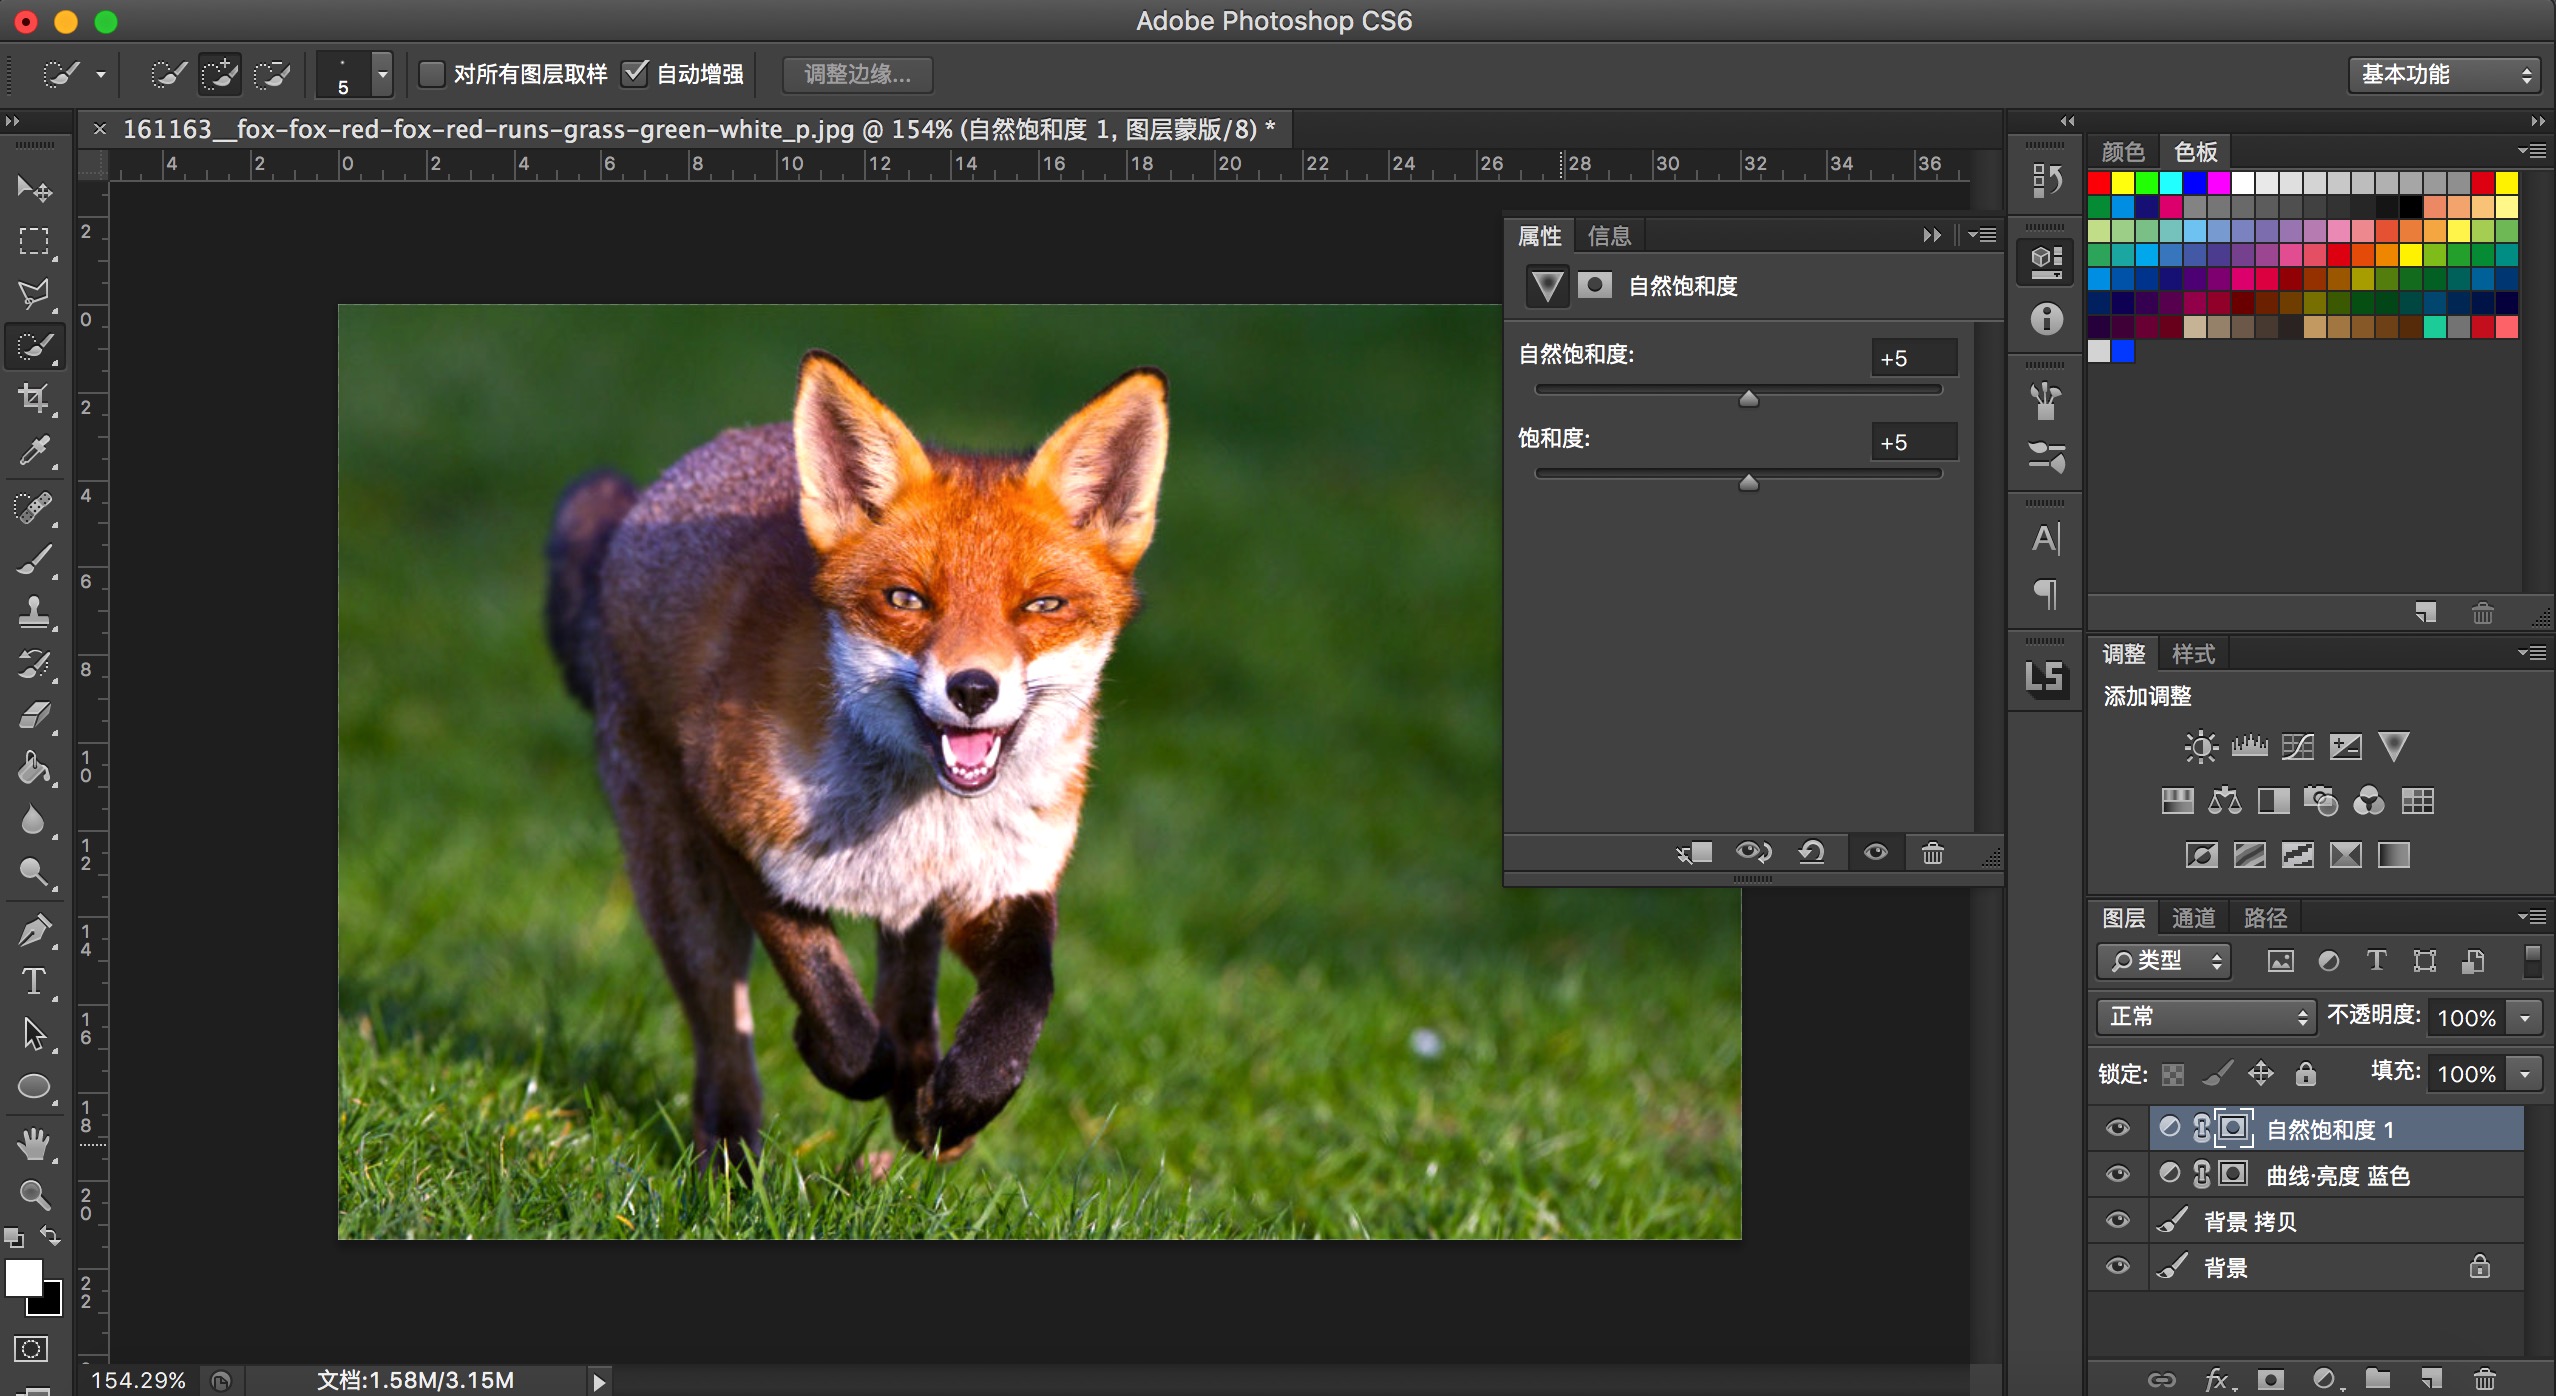The width and height of the screenshot is (2556, 1396).
Task: Click the 调整边缘... button
Action: click(857, 74)
